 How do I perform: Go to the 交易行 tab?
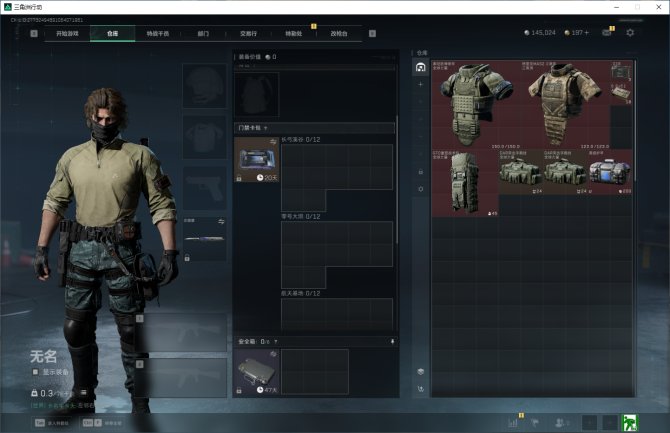248,33
